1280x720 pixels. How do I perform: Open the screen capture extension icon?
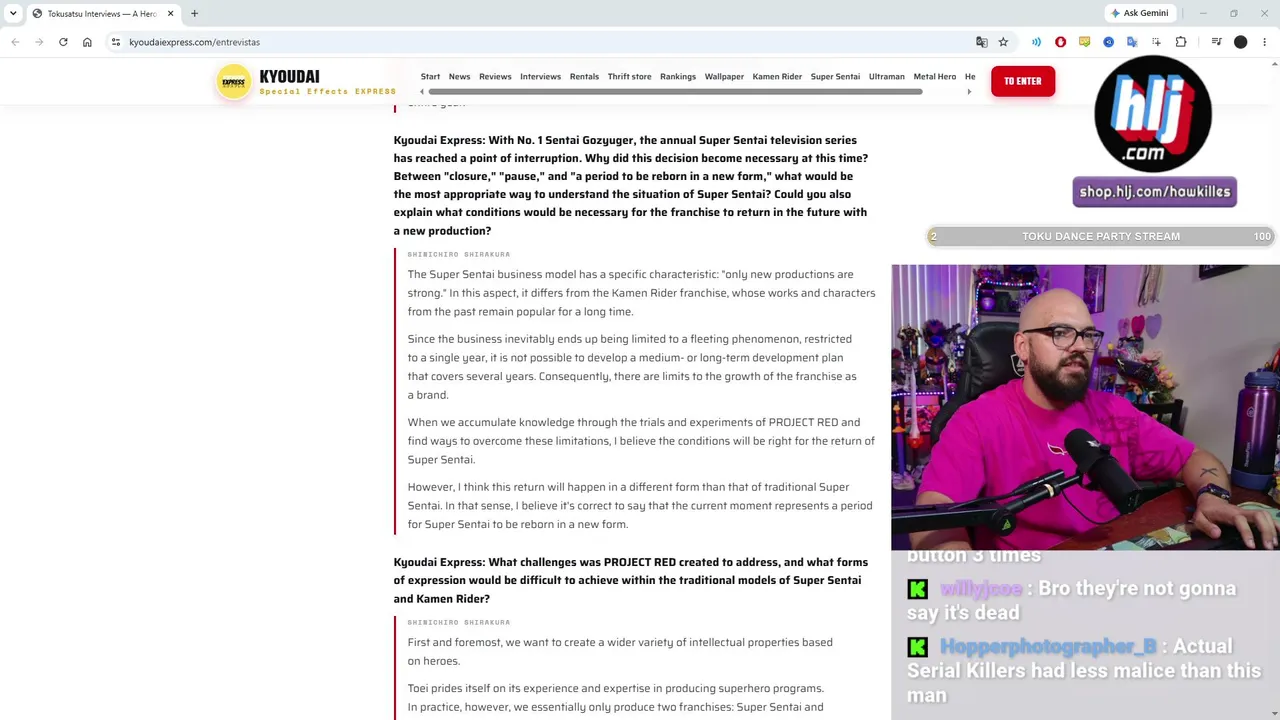pos(1156,42)
